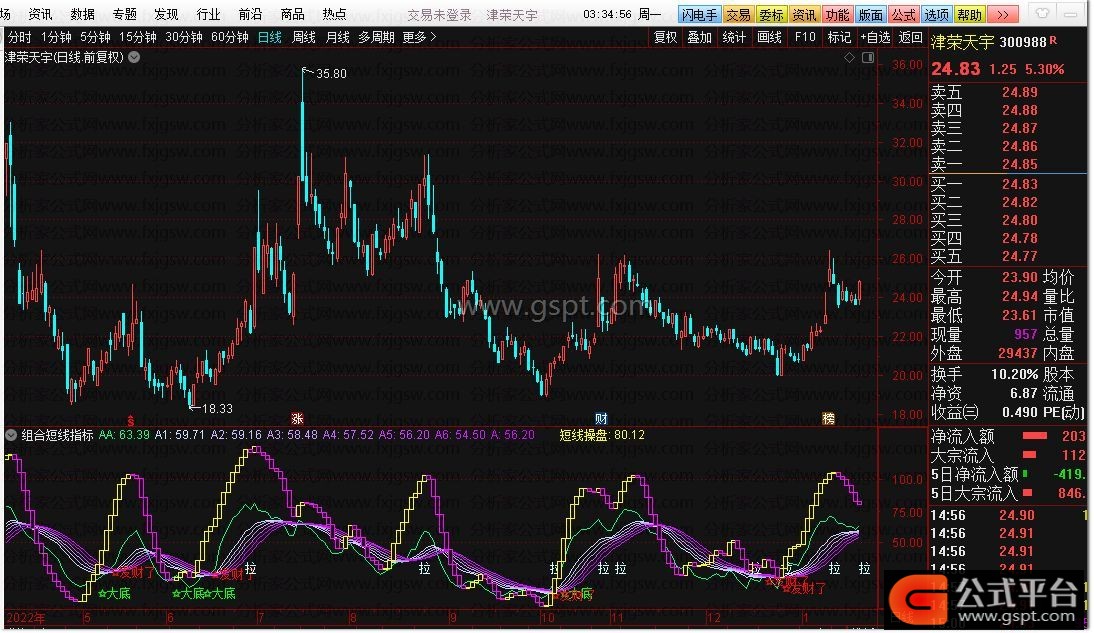Click the yellow 委标 button

(x=771, y=15)
